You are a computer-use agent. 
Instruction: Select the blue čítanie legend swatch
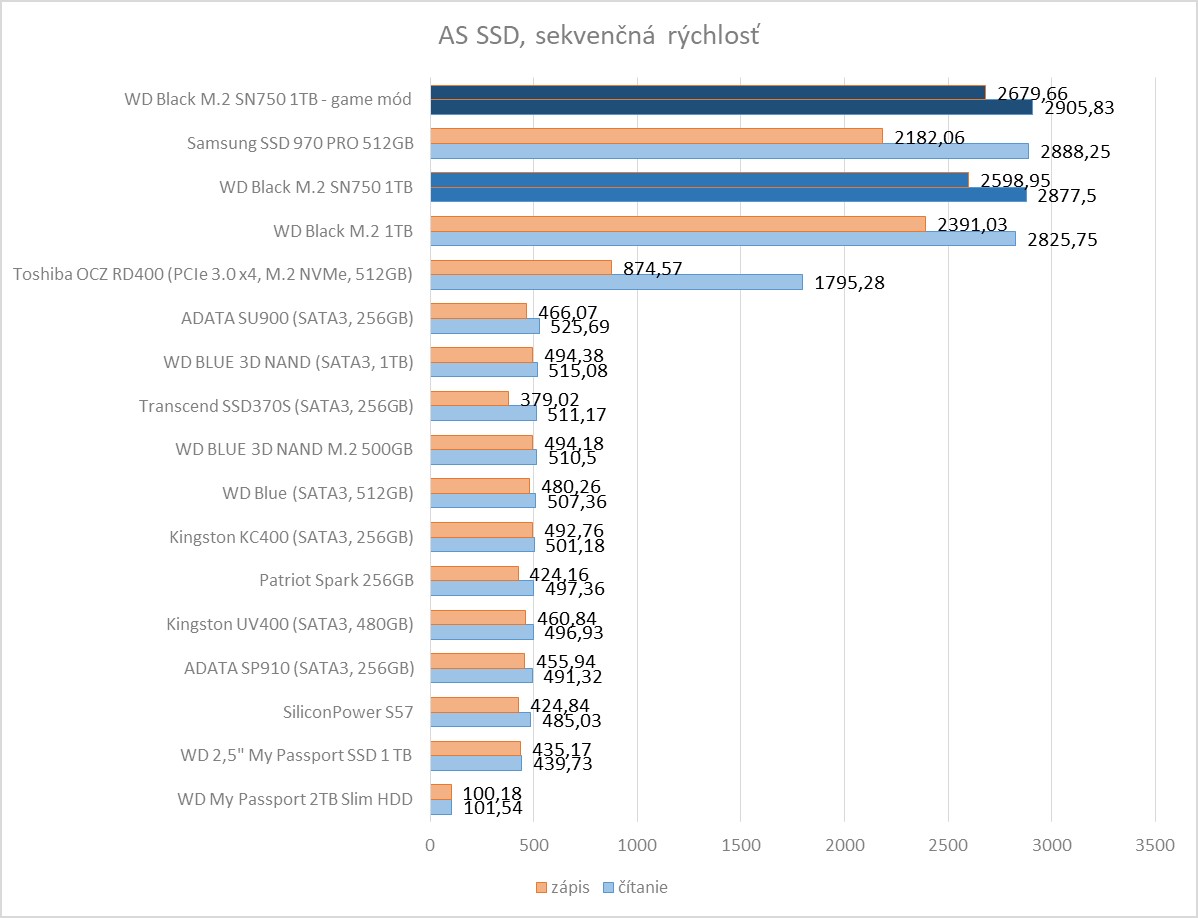(x=608, y=887)
